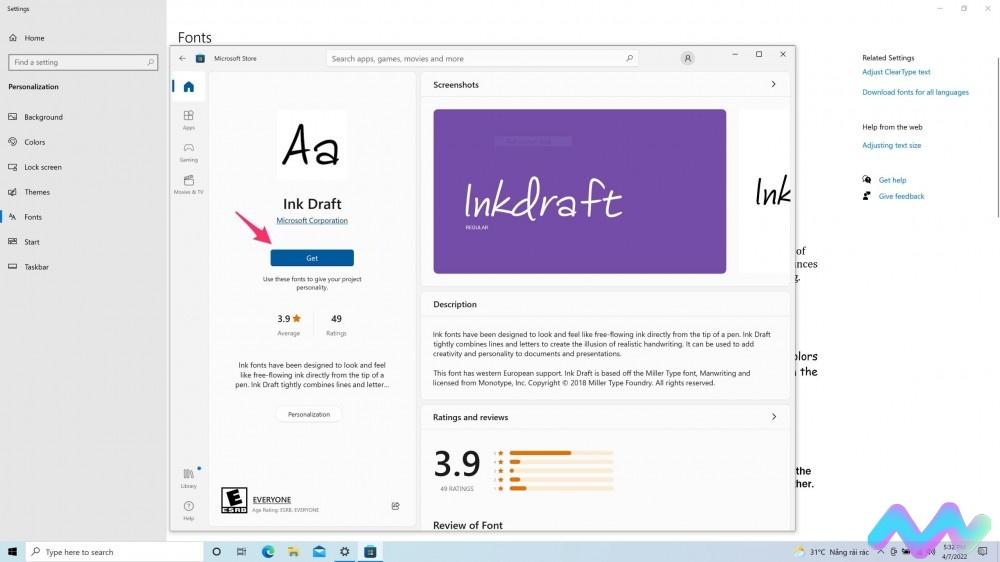Open Microsoft Edge from taskbar
The height and width of the screenshot is (562, 1000).
pyautogui.click(x=268, y=552)
